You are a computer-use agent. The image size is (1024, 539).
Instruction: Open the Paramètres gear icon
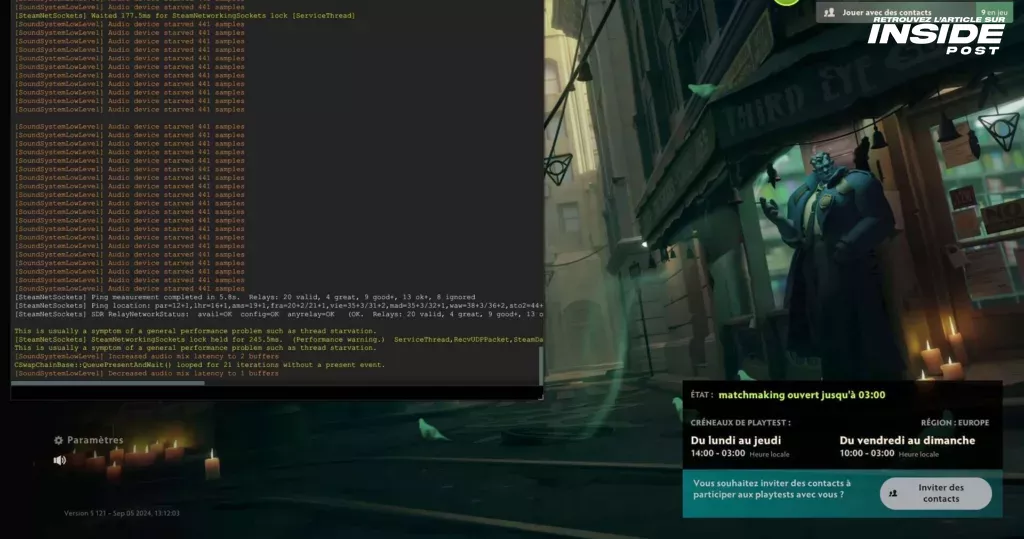click(x=59, y=440)
